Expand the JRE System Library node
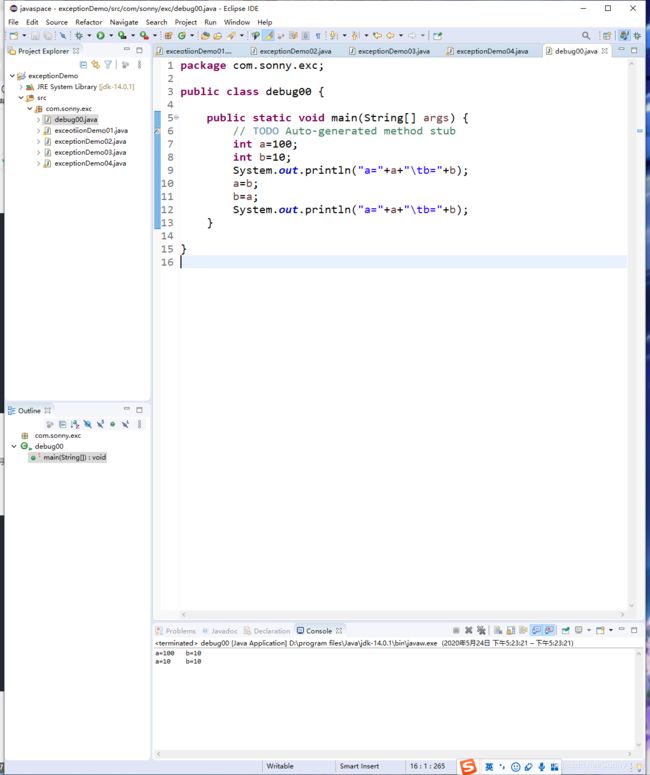650x775 pixels. pyautogui.click(x=21, y=86)
